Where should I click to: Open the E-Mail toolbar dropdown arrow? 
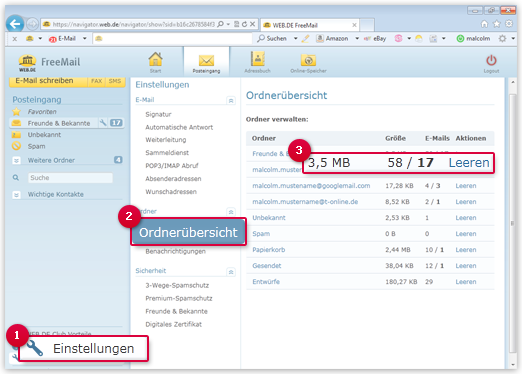85,39
